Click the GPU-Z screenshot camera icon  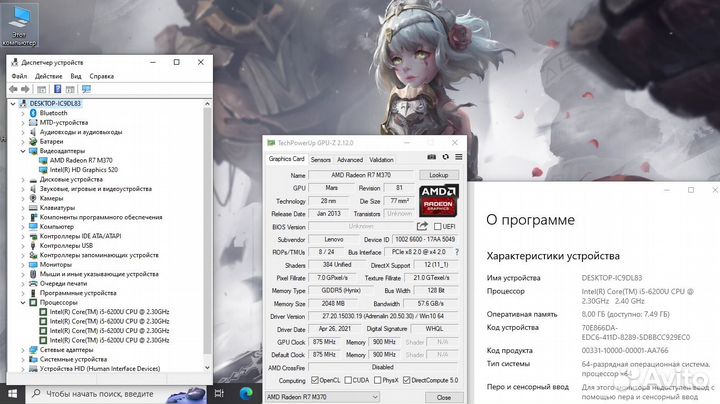click(x=432, y=157)
